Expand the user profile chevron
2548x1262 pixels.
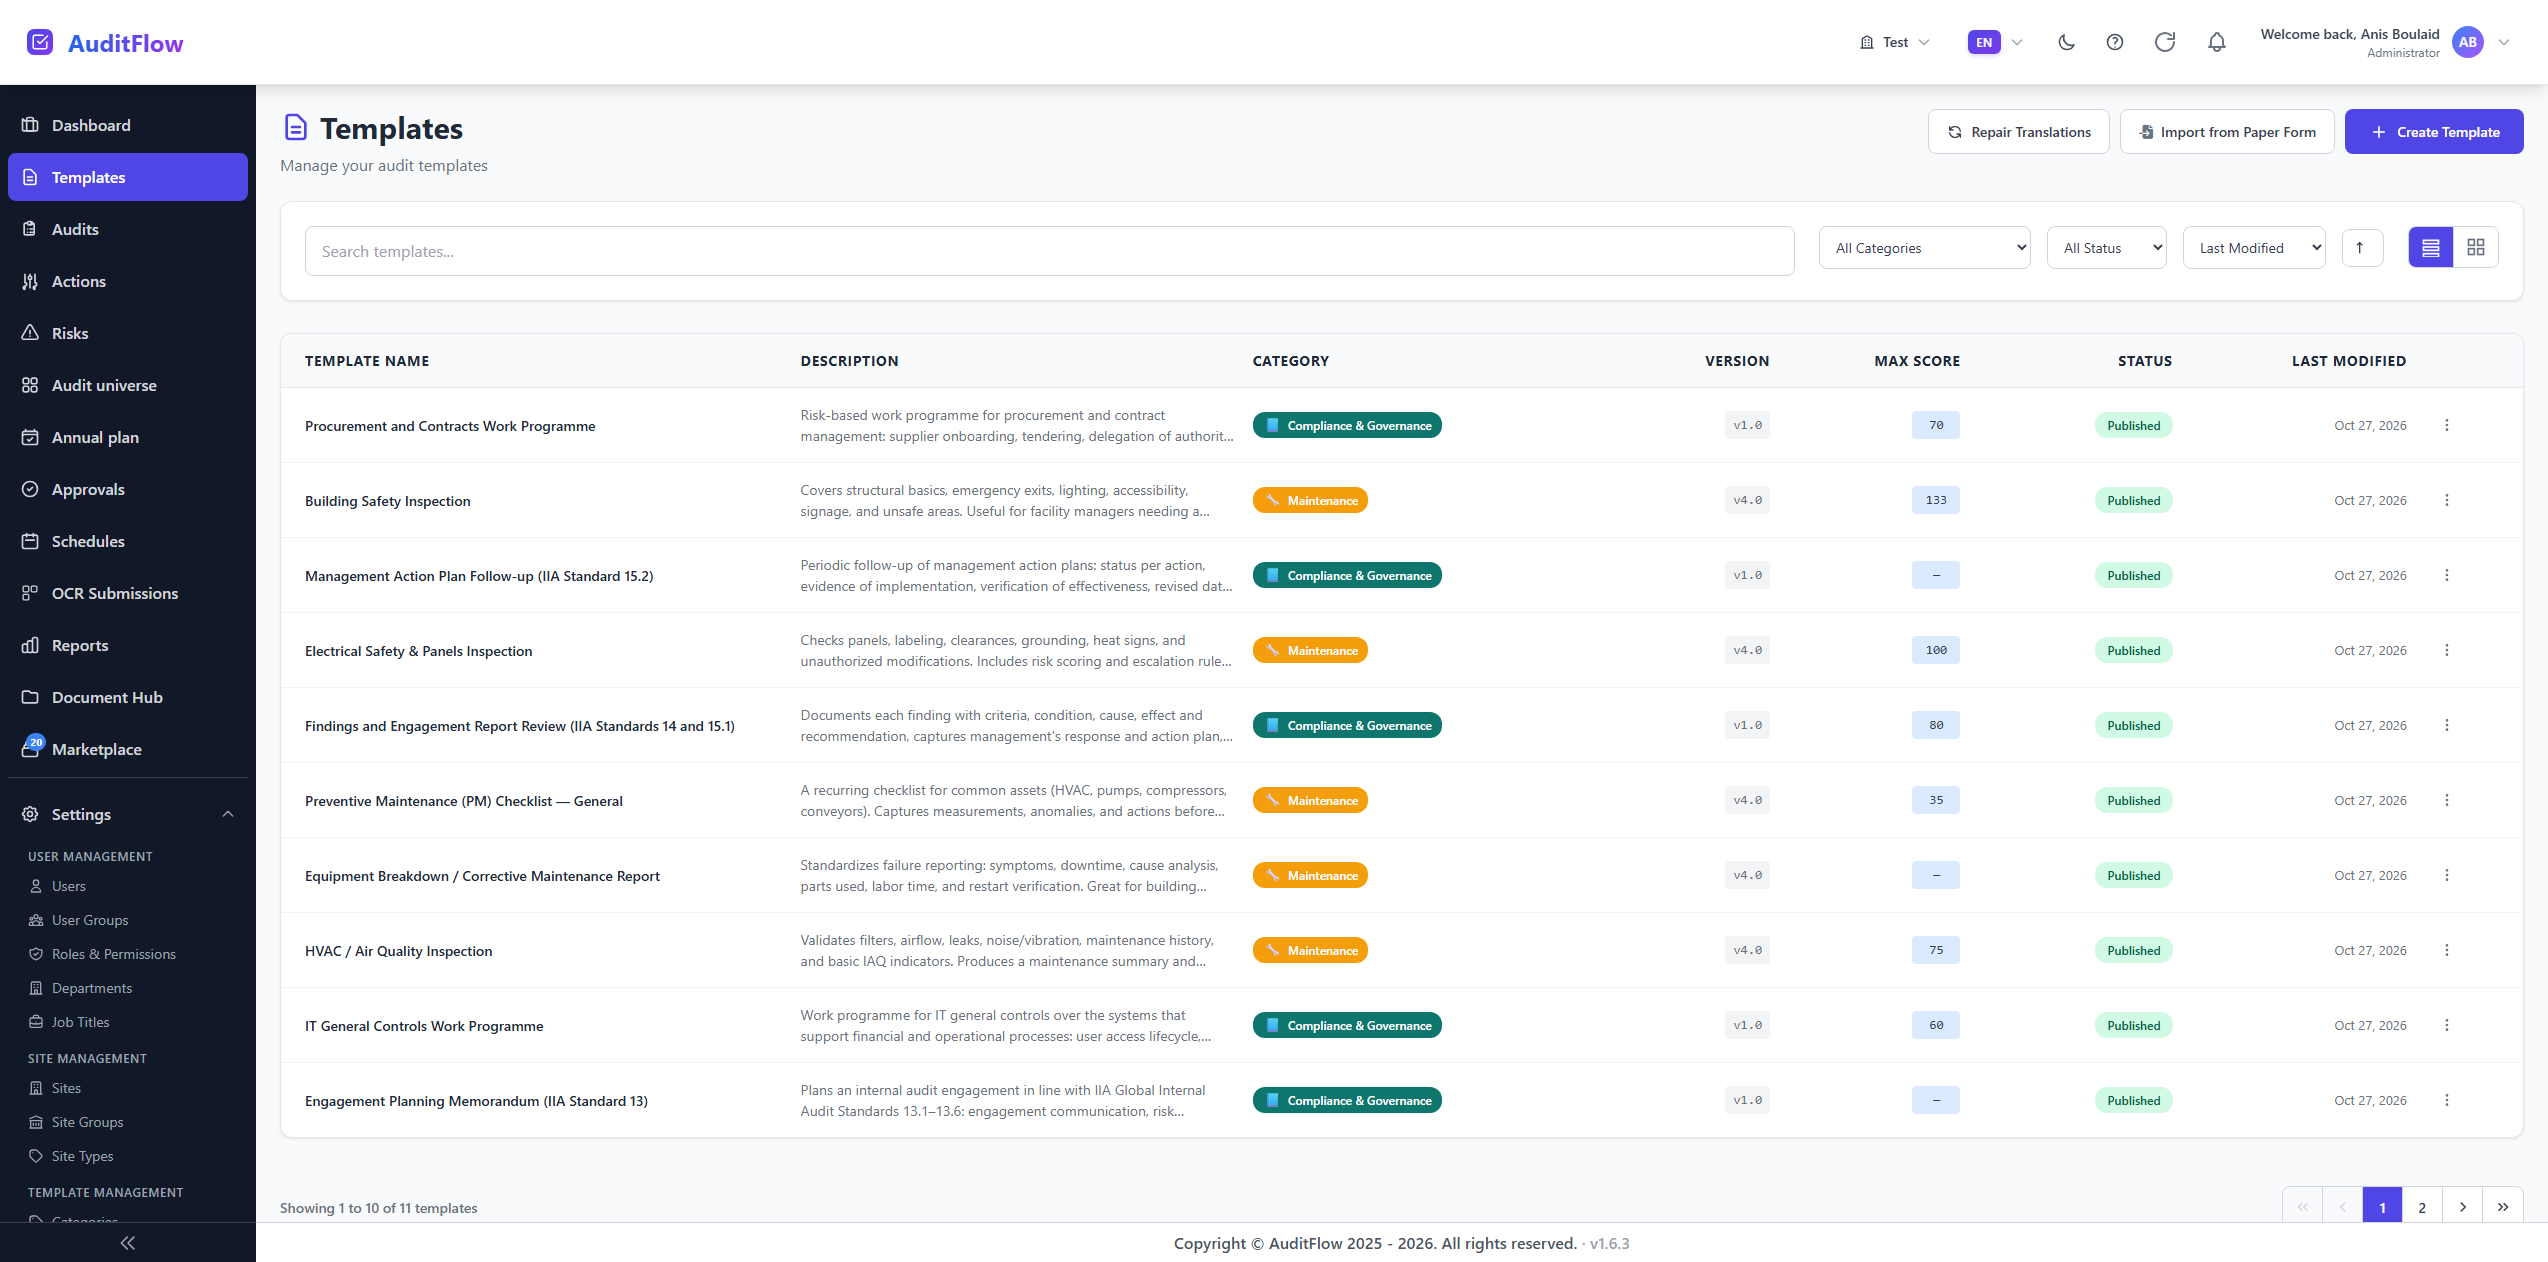click(x=2504, y=42)
